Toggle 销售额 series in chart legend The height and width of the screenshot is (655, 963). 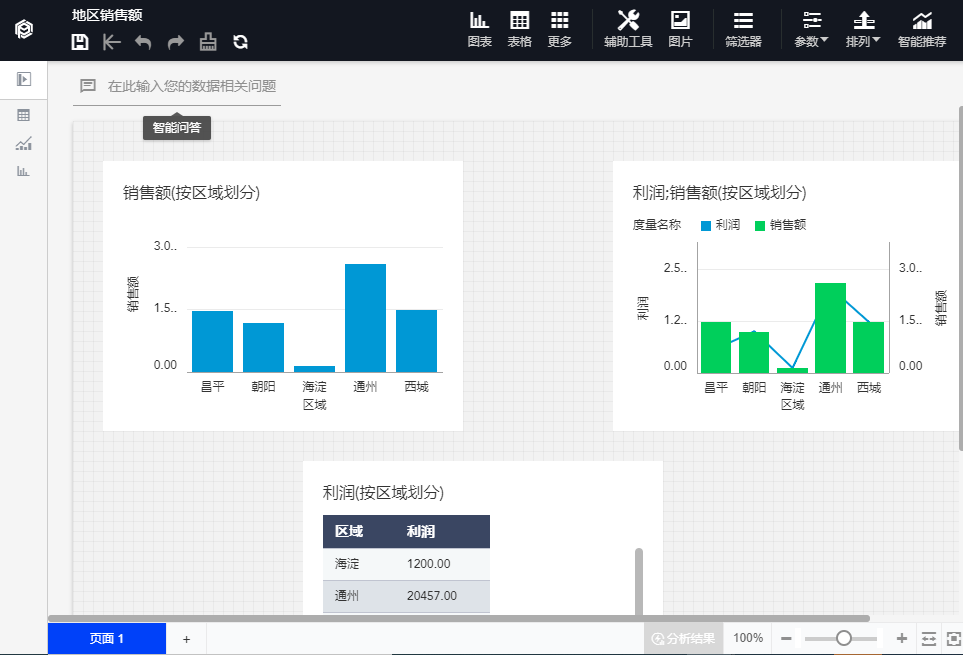pyautogui.click(x=779, y=225)
